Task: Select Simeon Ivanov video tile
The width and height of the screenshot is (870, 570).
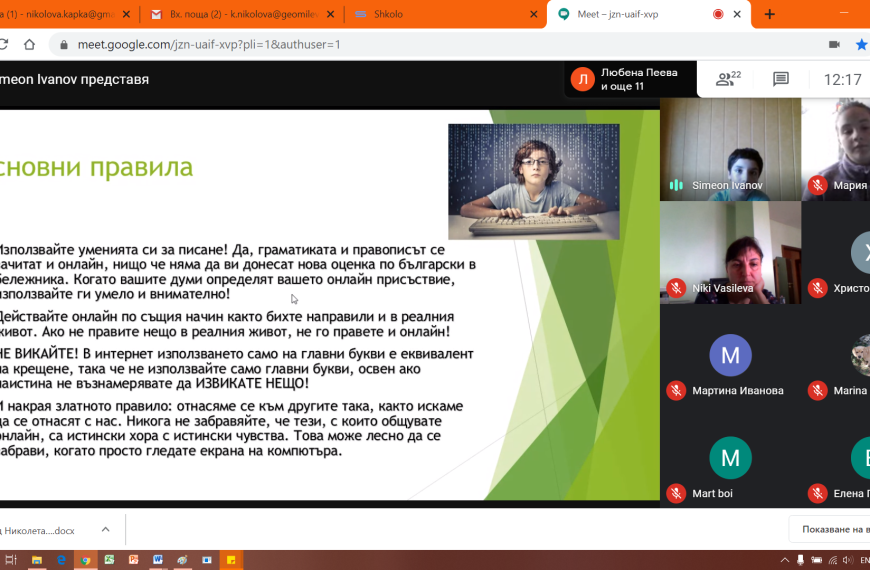Action: click(730, 149)
